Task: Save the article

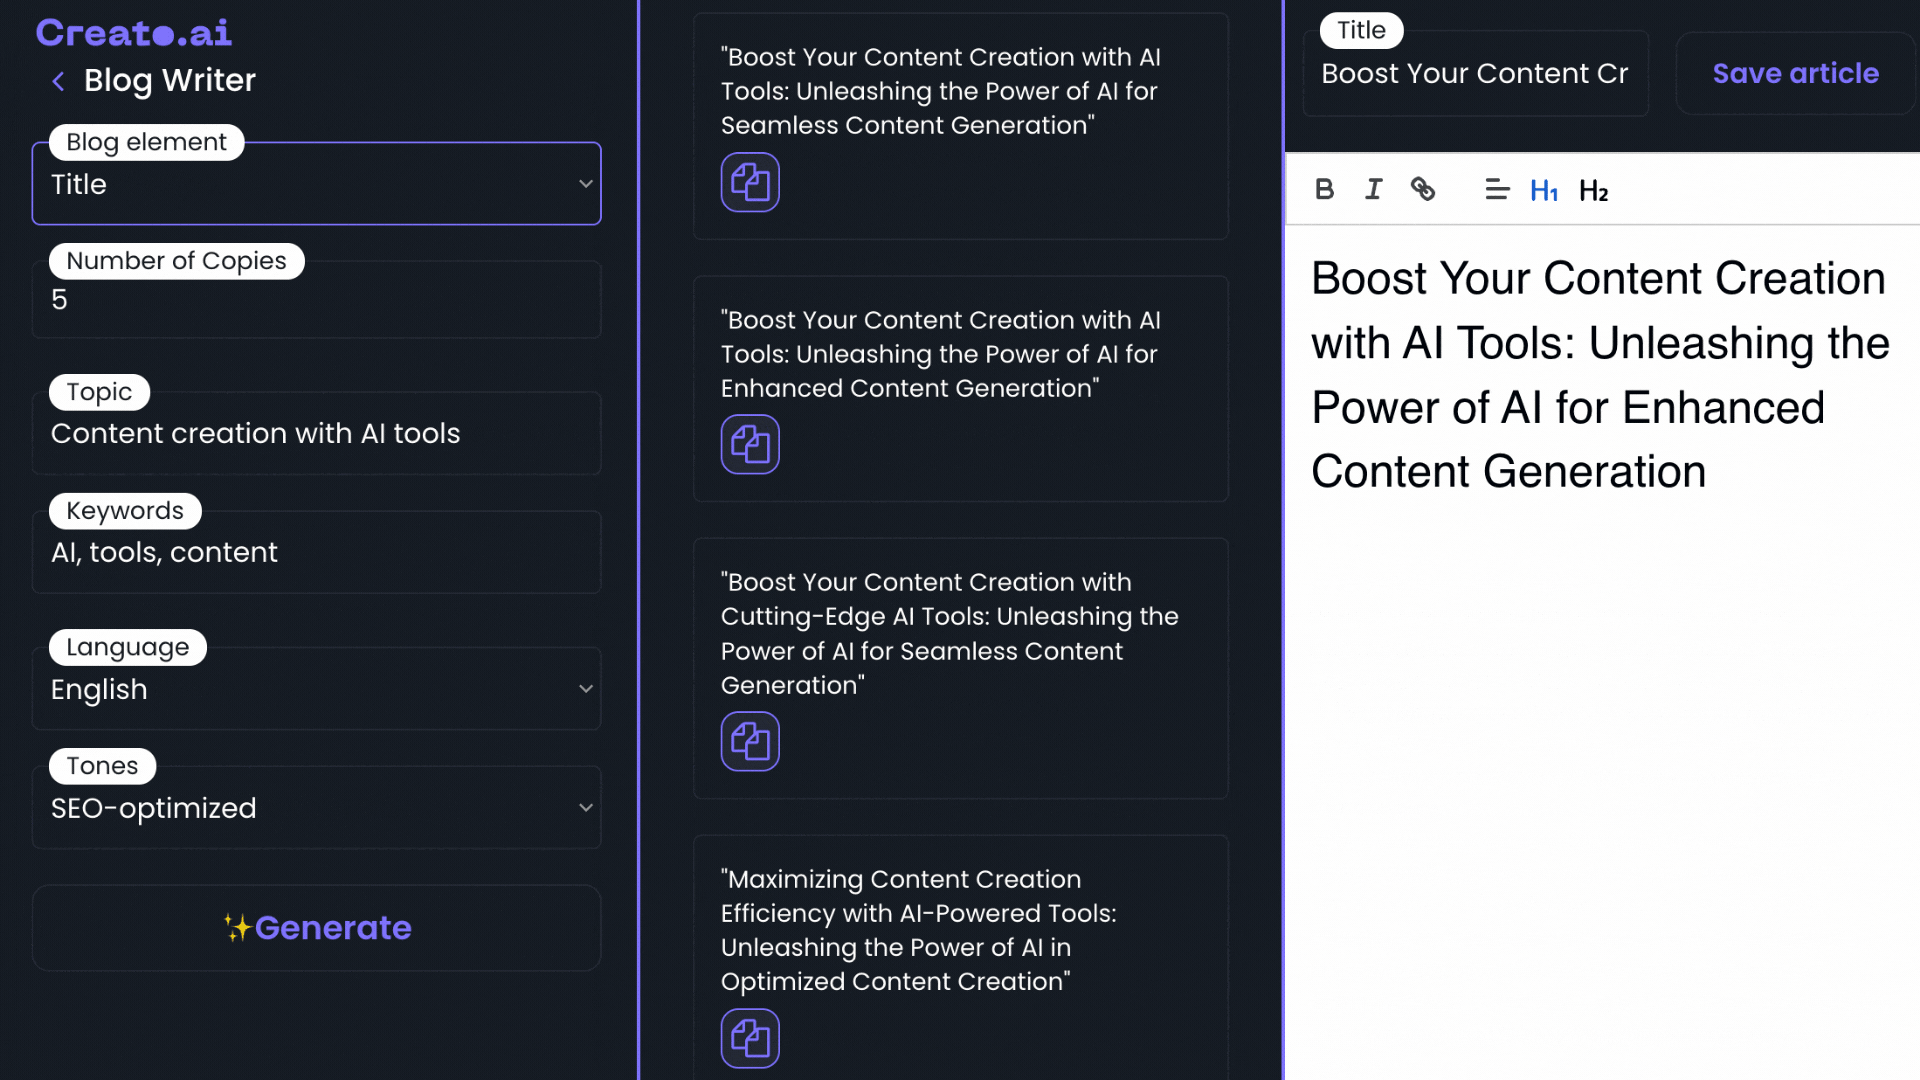Action: [1796, 73]
